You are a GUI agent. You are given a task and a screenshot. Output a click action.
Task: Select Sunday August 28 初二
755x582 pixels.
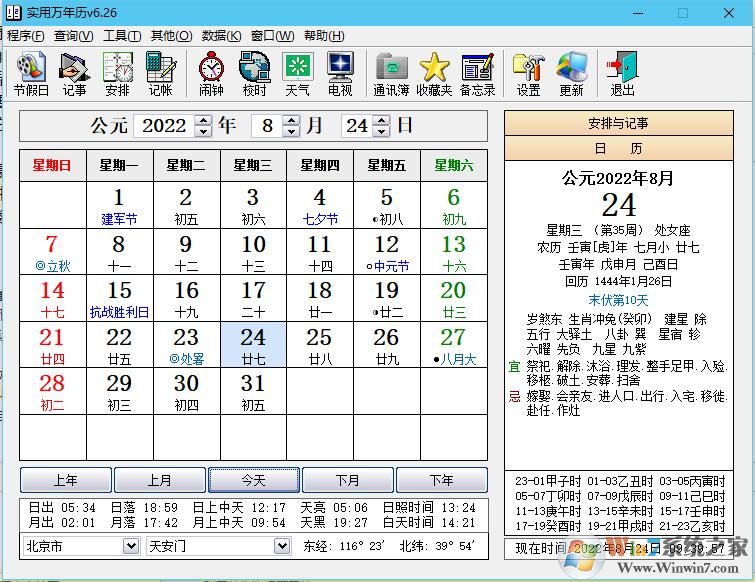(x=52, y=391)
